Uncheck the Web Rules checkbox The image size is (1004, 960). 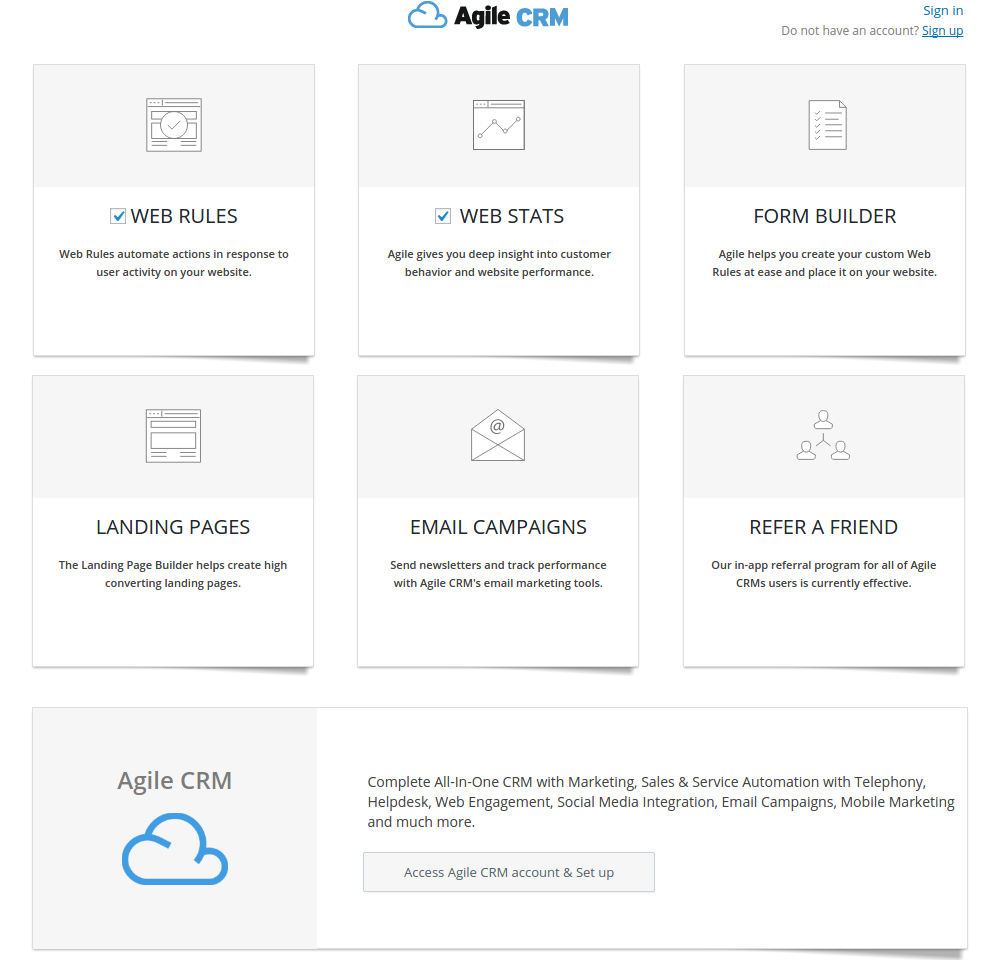tap(118, 216)
